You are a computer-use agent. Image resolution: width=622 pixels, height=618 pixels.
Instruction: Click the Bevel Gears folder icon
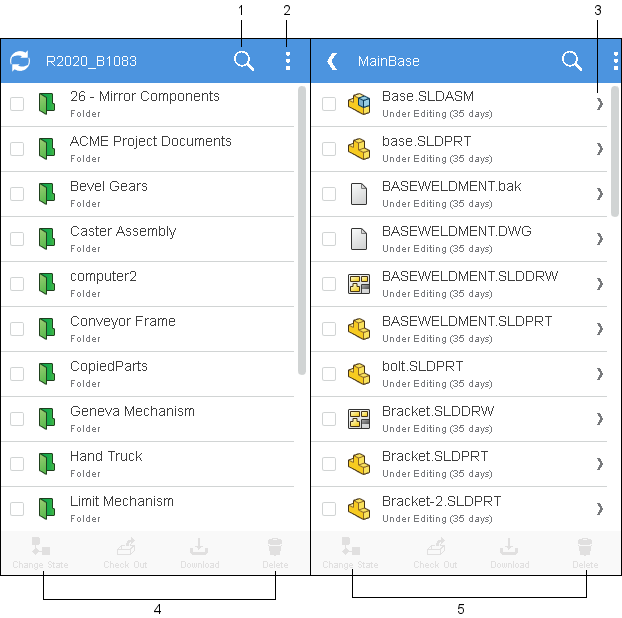(46, 193)
